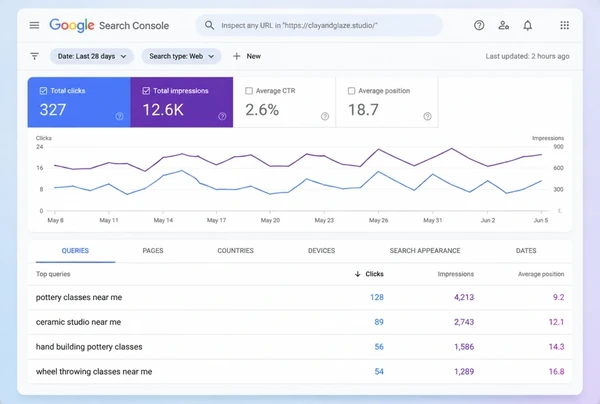Click the 12.1 average position value
Screen dimensions: 600x404
tap(556, 322)
